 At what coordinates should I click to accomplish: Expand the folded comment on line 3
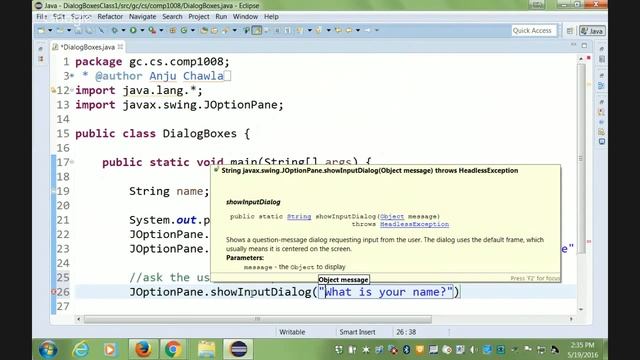72,76
